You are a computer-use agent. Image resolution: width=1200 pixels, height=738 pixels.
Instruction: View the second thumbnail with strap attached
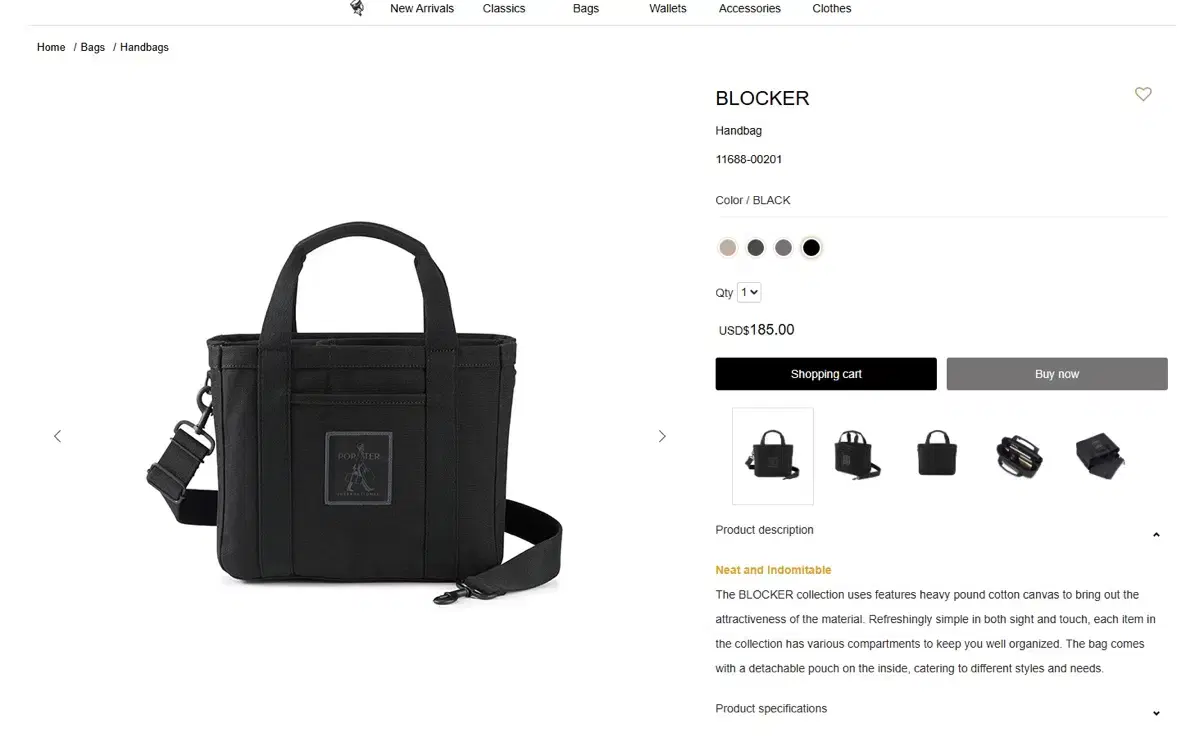855,456
